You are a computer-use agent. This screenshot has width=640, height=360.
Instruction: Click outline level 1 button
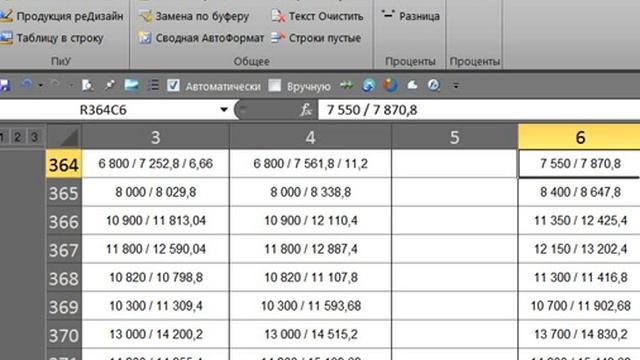click(2, 137)
